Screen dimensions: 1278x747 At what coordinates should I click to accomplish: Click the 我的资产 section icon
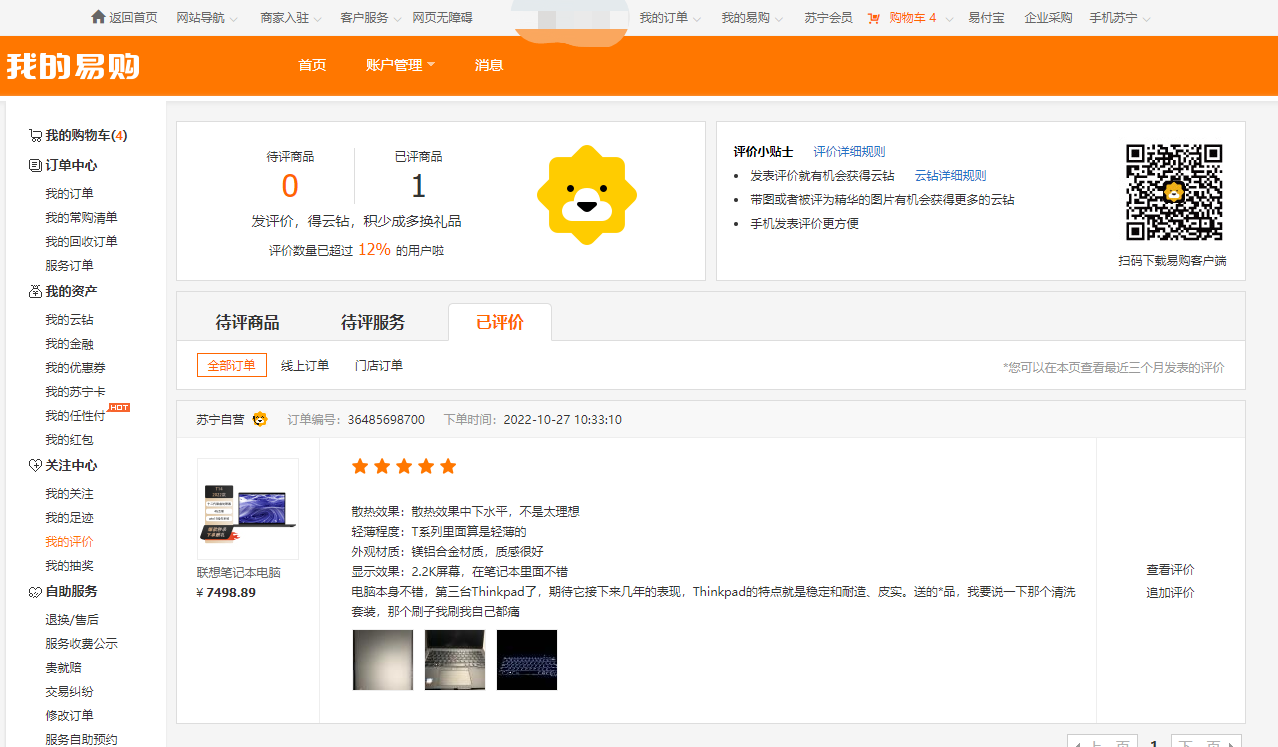(x=35, y=292)
